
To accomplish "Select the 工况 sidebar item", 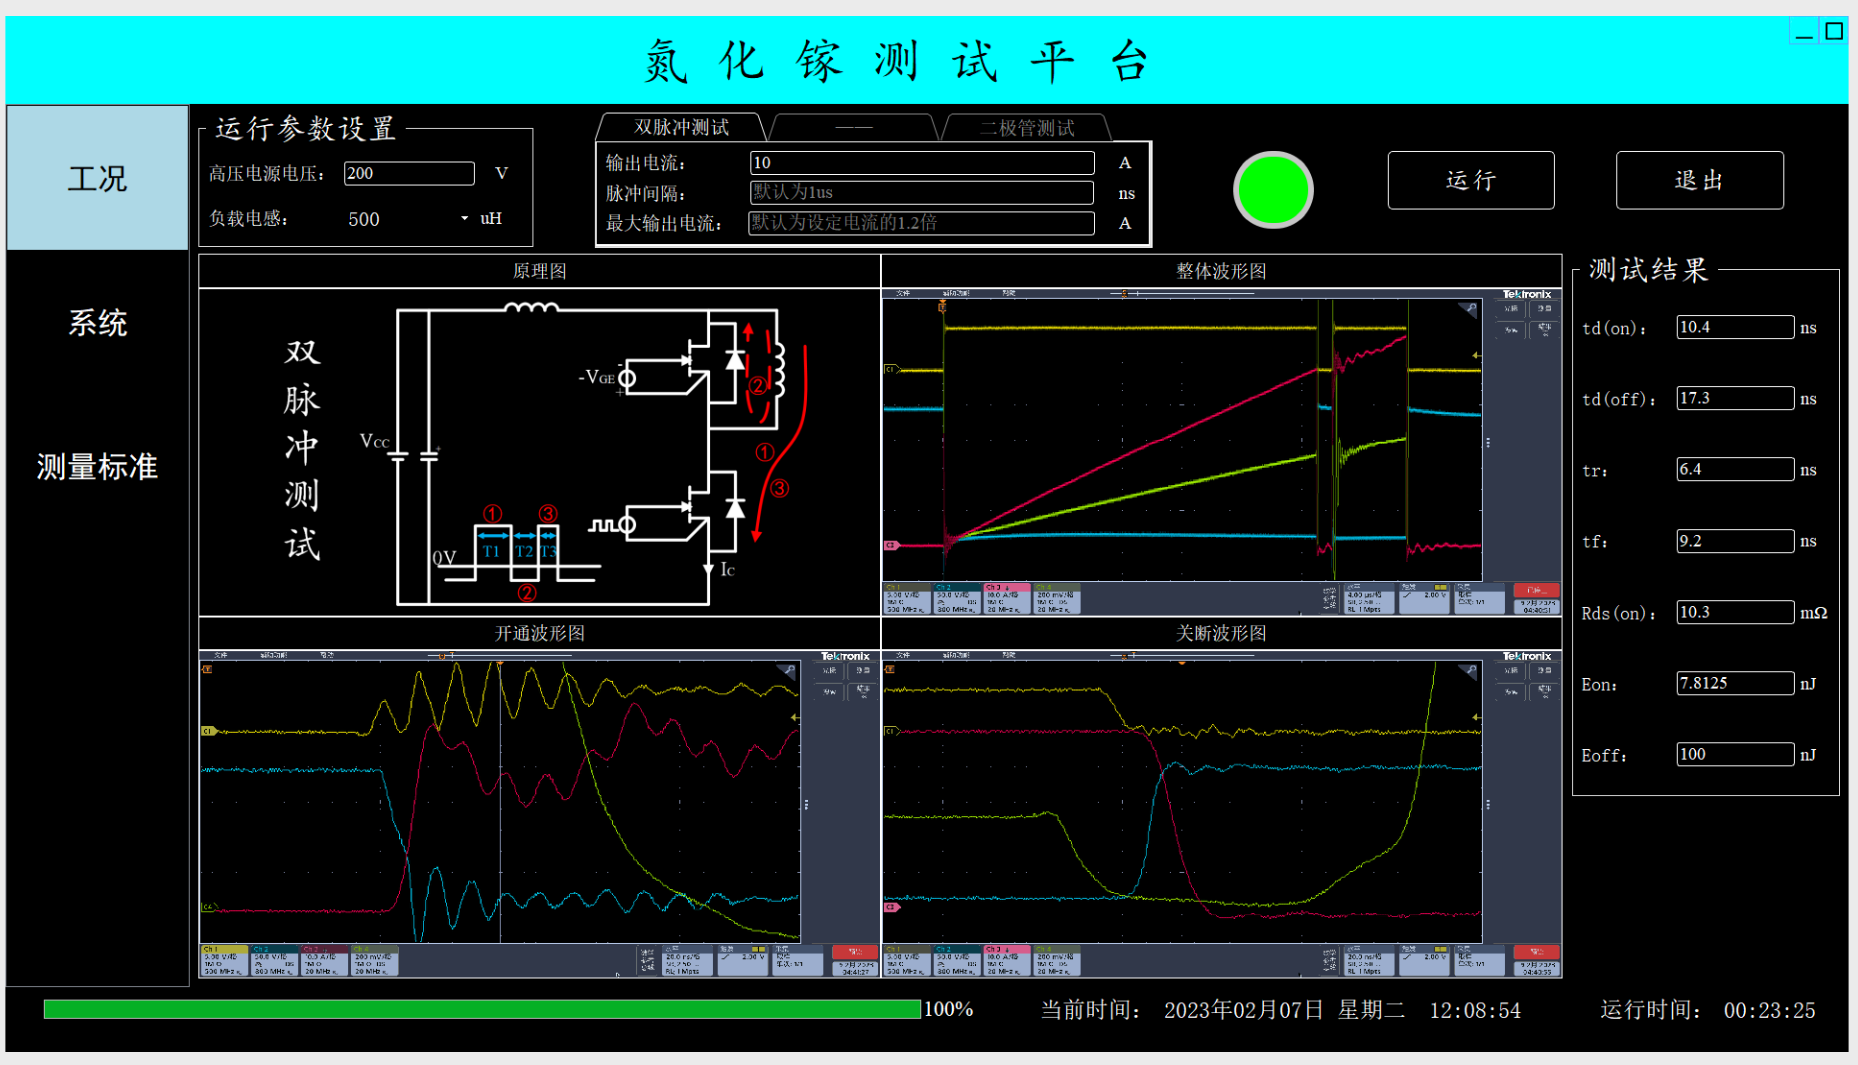I will coord(97,178).
